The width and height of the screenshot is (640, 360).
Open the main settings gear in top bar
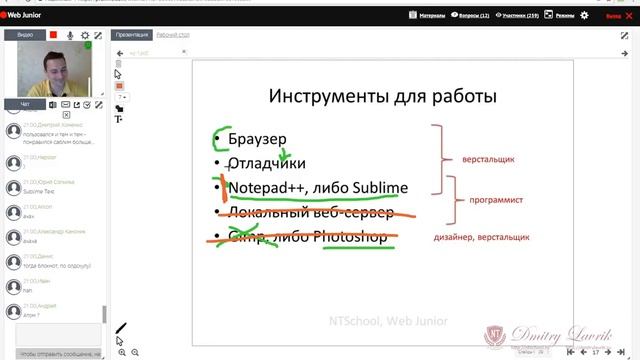(x=584, y=15)
